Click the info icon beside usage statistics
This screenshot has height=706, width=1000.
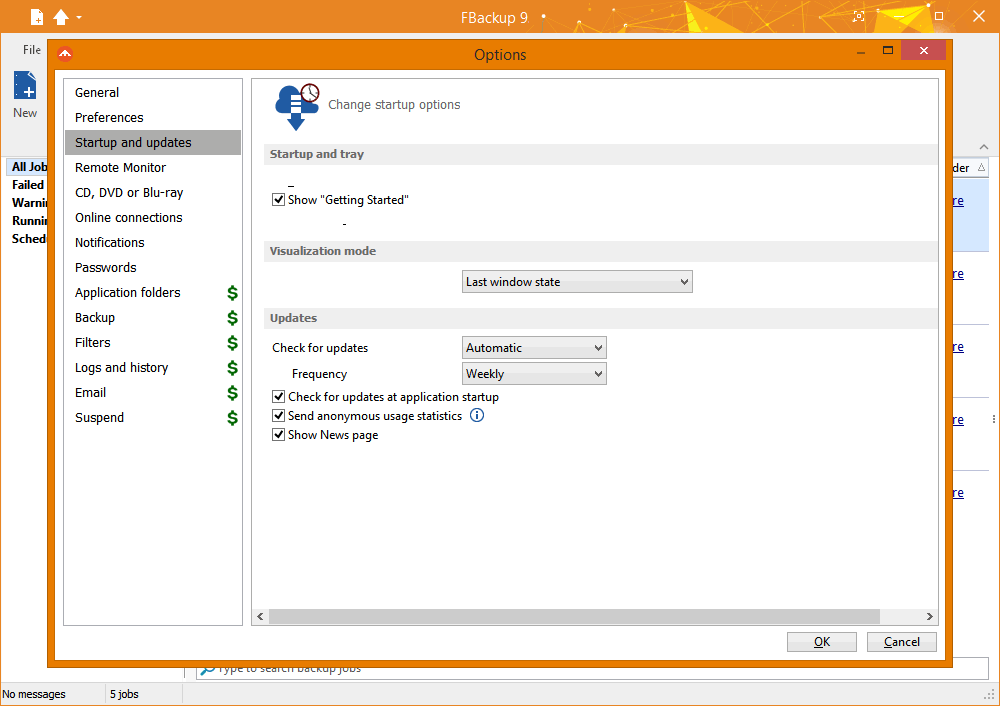(477, 416)
